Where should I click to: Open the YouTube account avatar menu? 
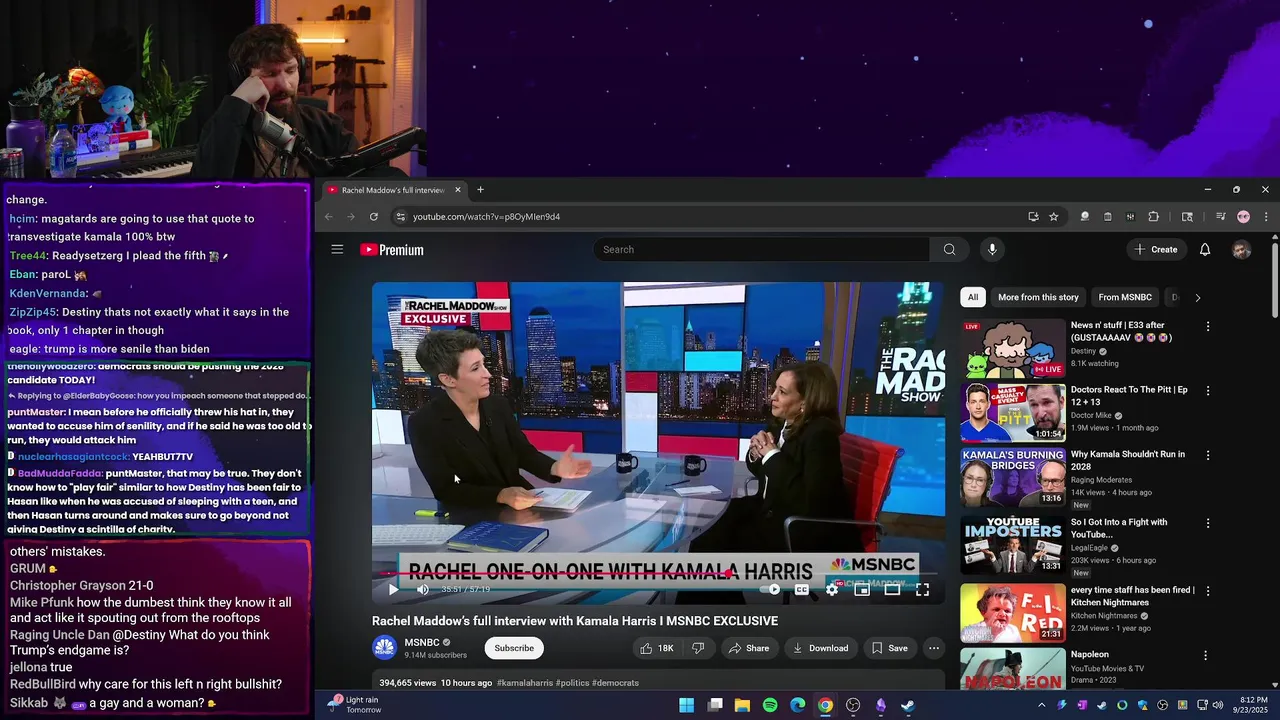(x=1241, y=250)
